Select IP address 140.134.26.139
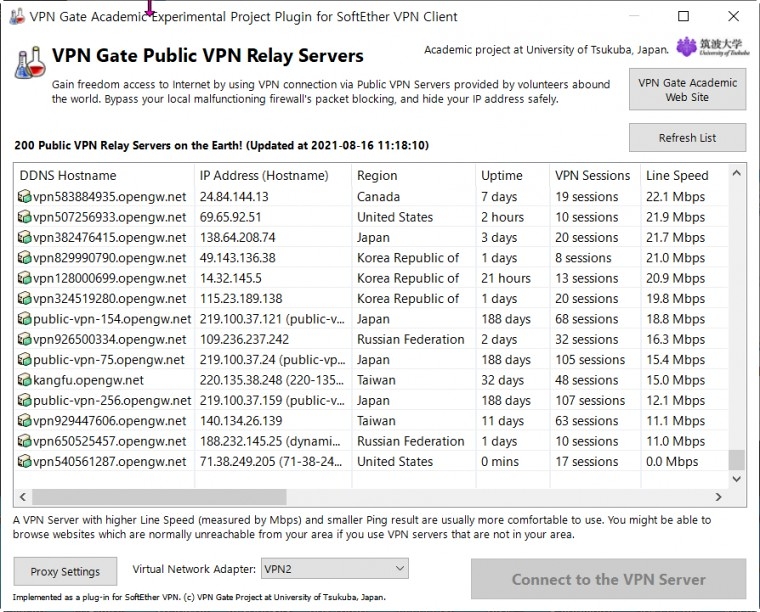The image size is (760, 612). [x=241, y=421]
